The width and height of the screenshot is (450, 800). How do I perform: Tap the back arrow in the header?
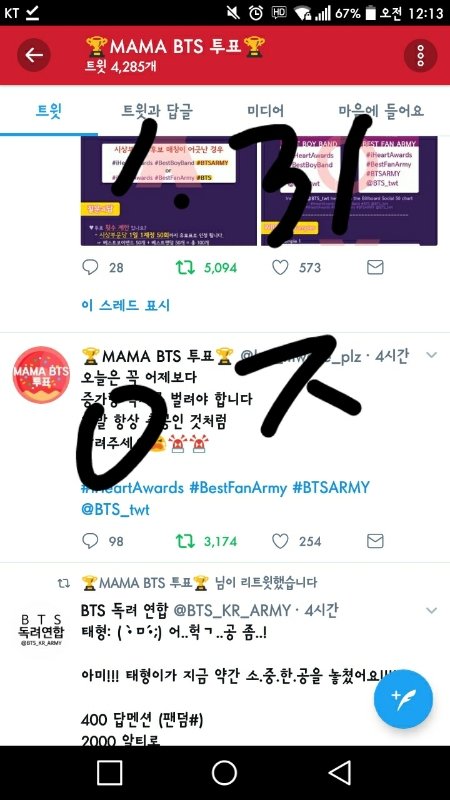tap(34, 55)
